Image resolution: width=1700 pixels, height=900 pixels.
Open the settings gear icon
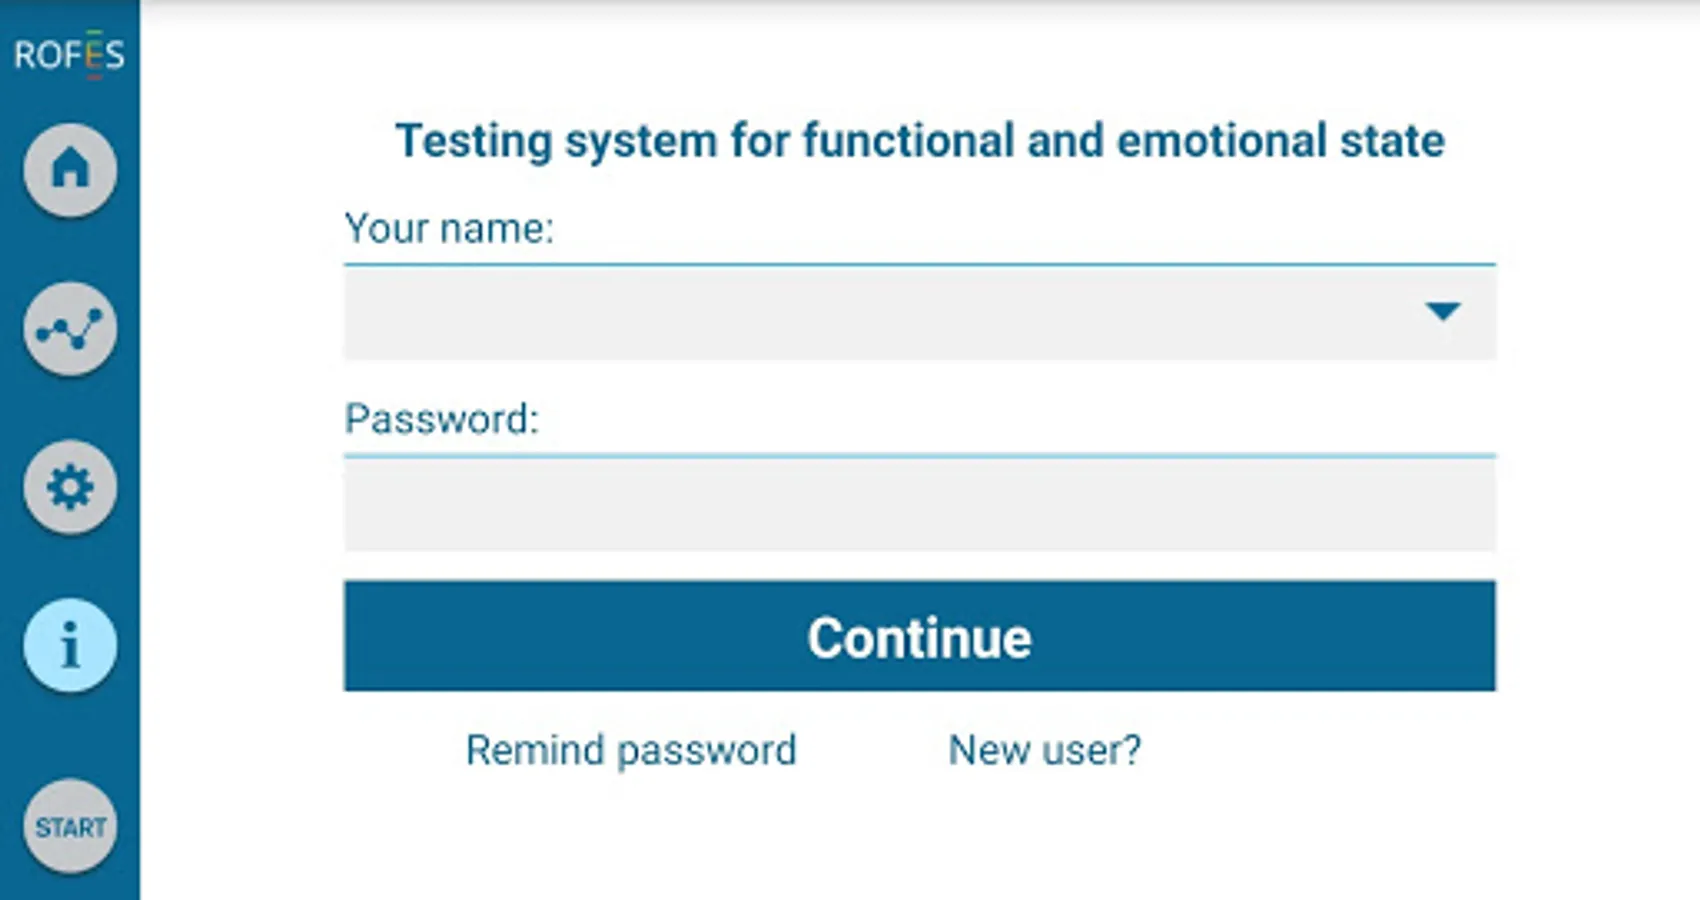click(70, 487)
